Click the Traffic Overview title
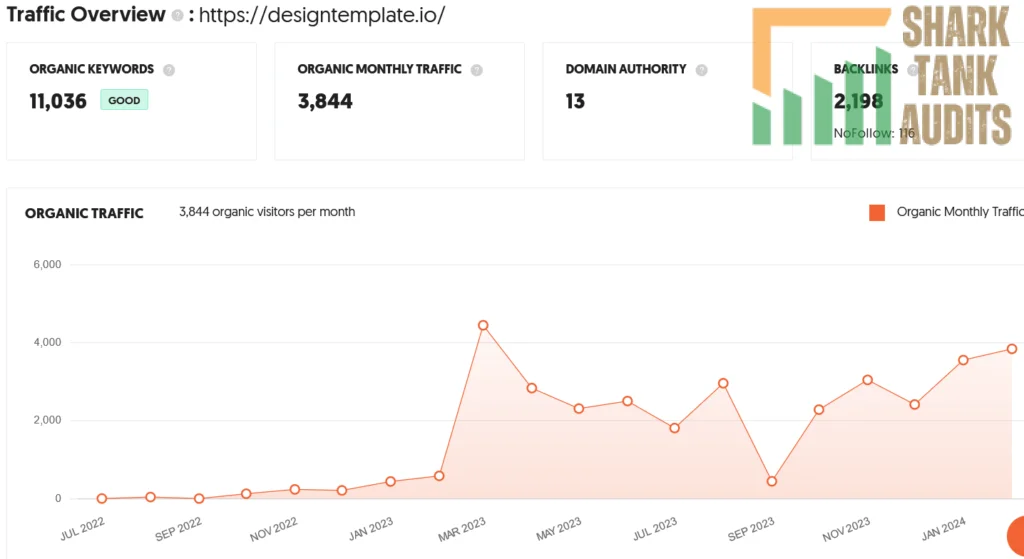 pyautogui.click(x=86, y=14)
